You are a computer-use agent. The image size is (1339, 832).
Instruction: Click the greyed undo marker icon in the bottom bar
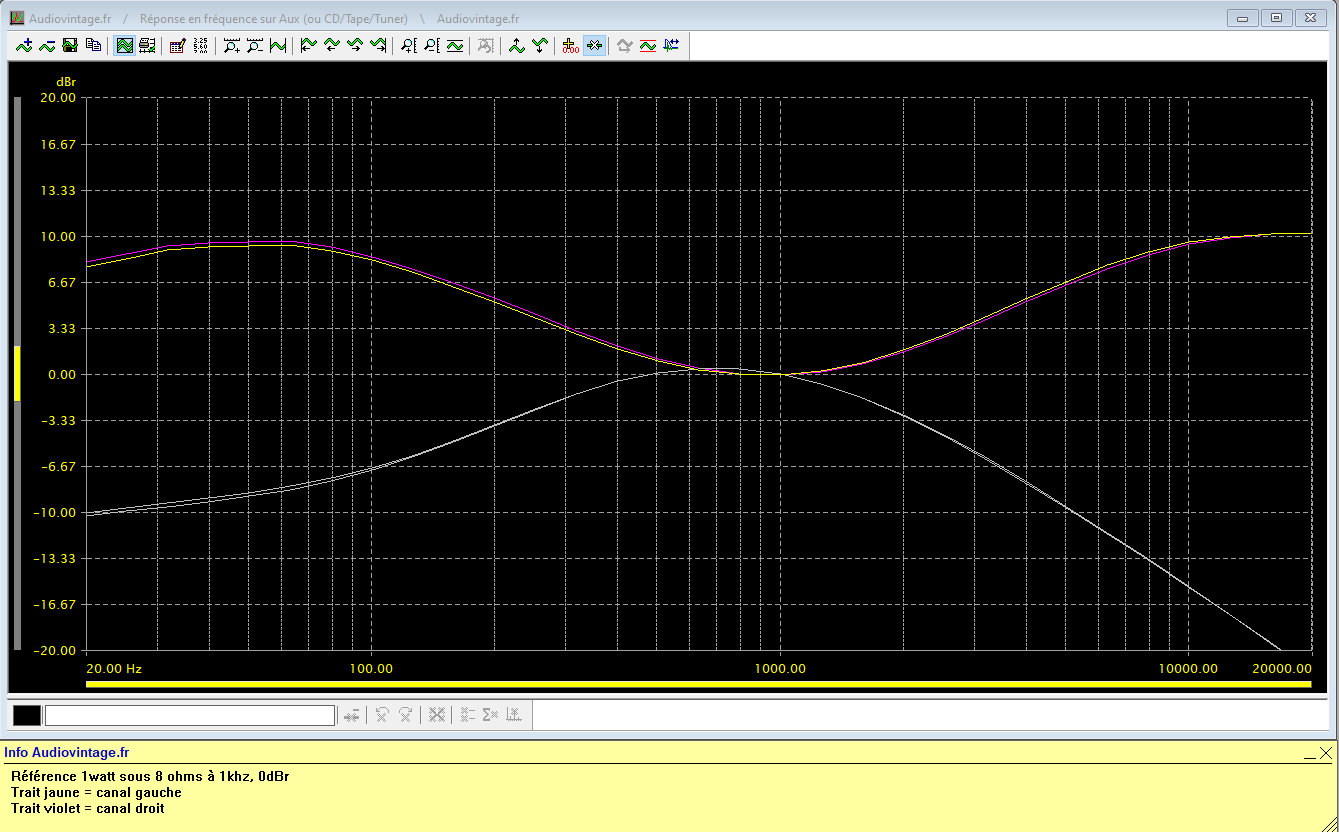pos(382,715)
